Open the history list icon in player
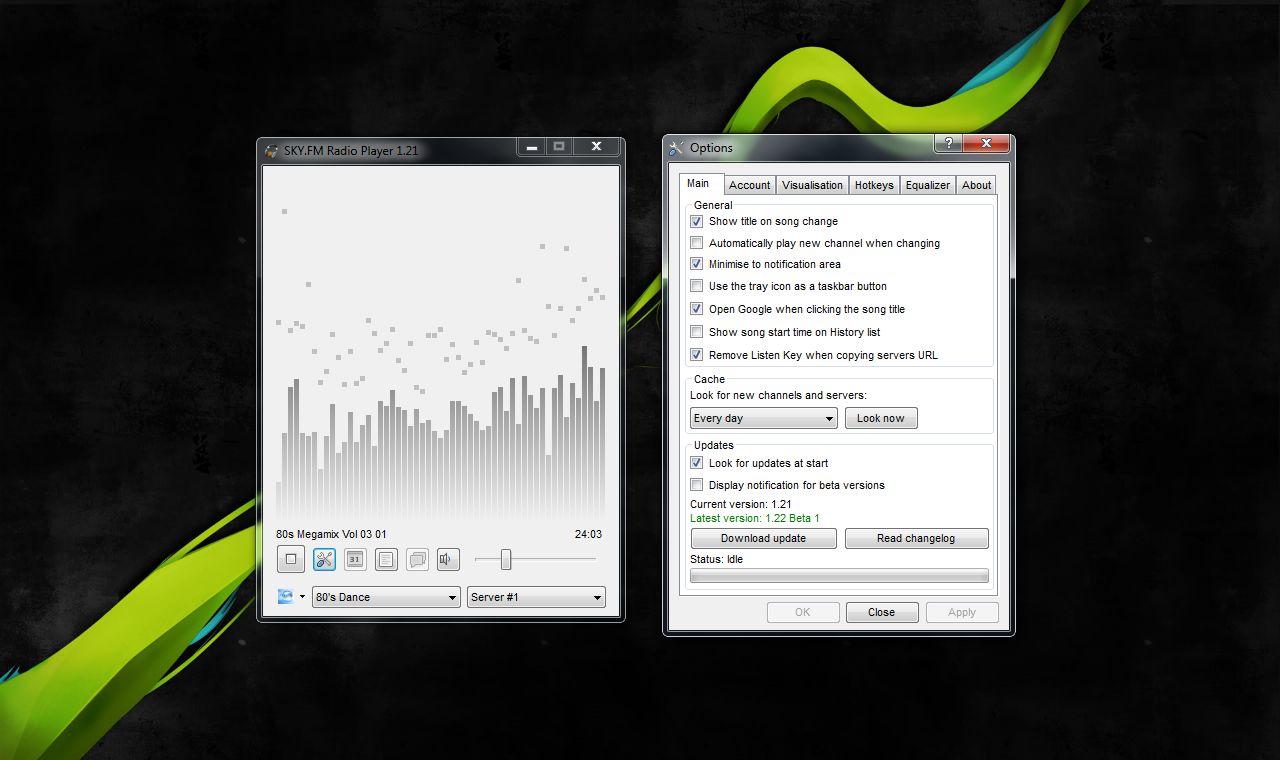1280x760 pixels. click(x=386, y=560)
